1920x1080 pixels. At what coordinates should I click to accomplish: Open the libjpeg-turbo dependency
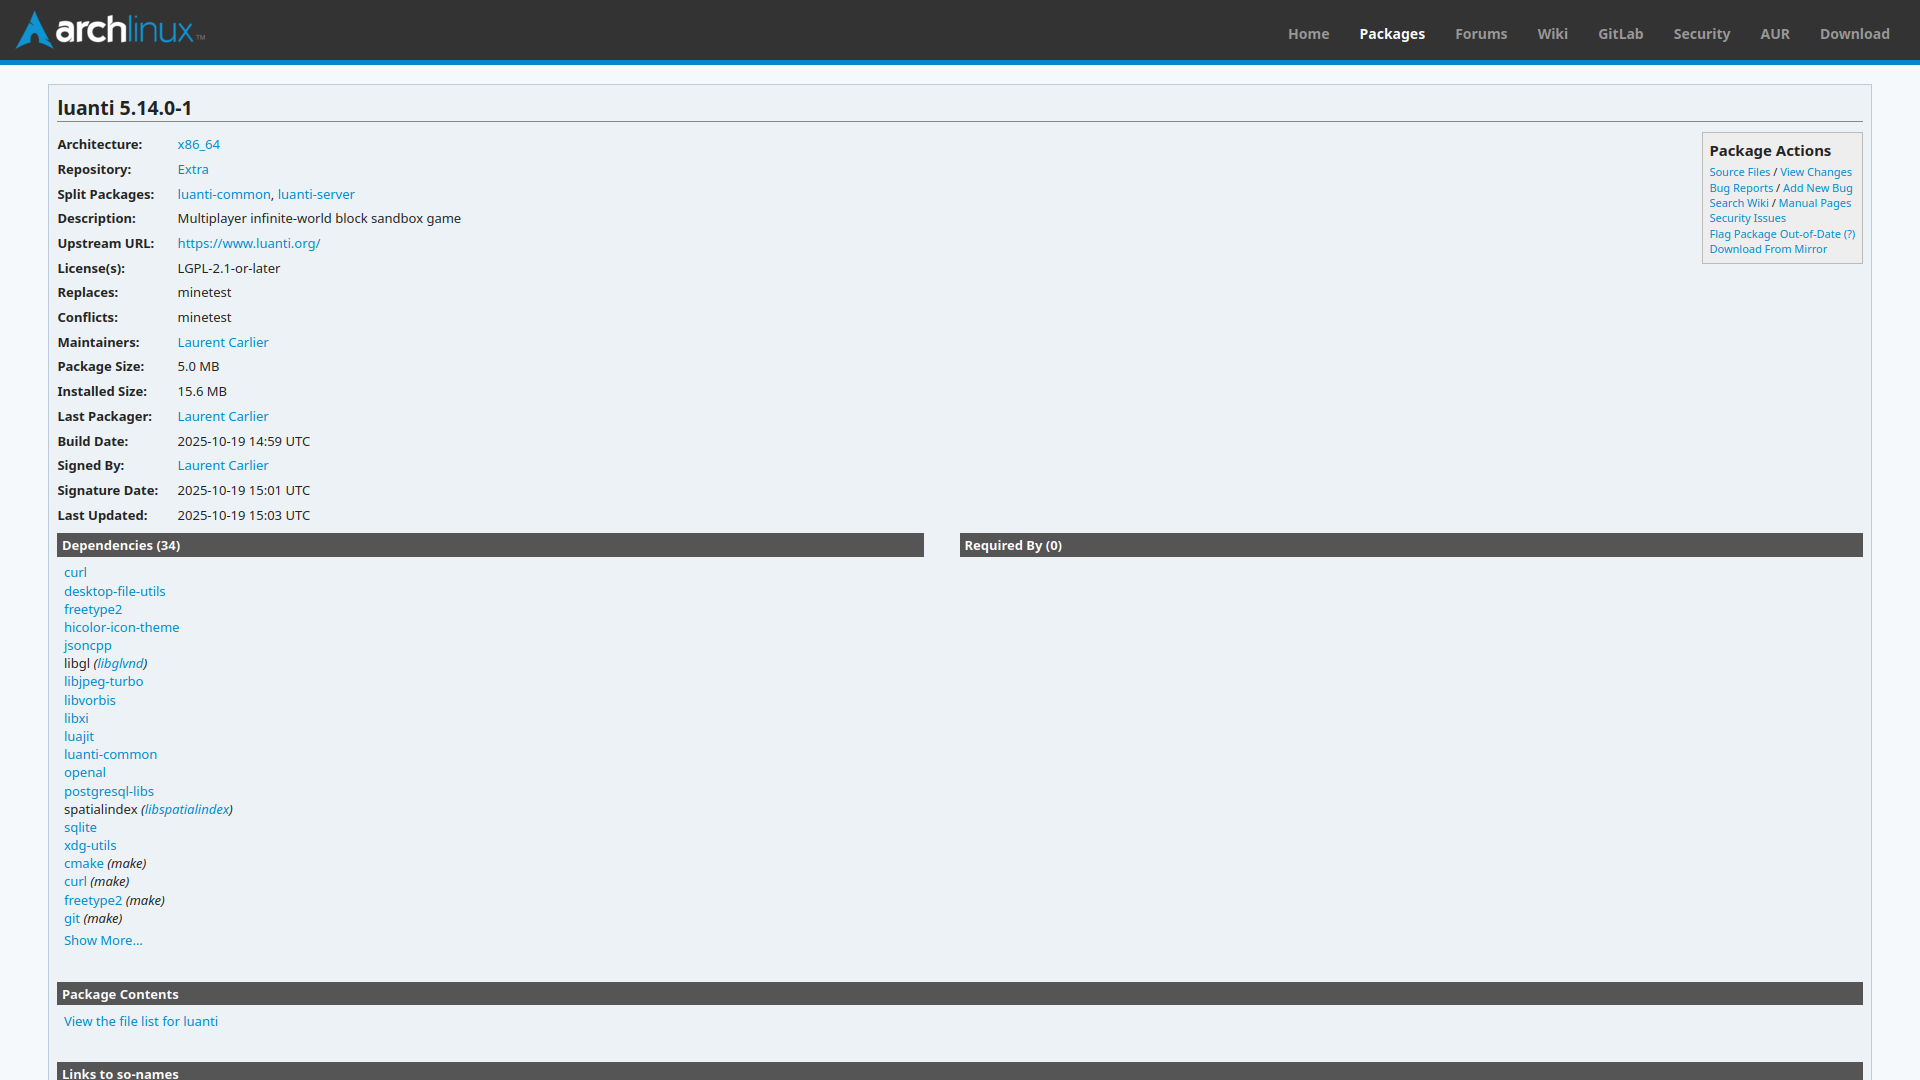pos(104,682)
